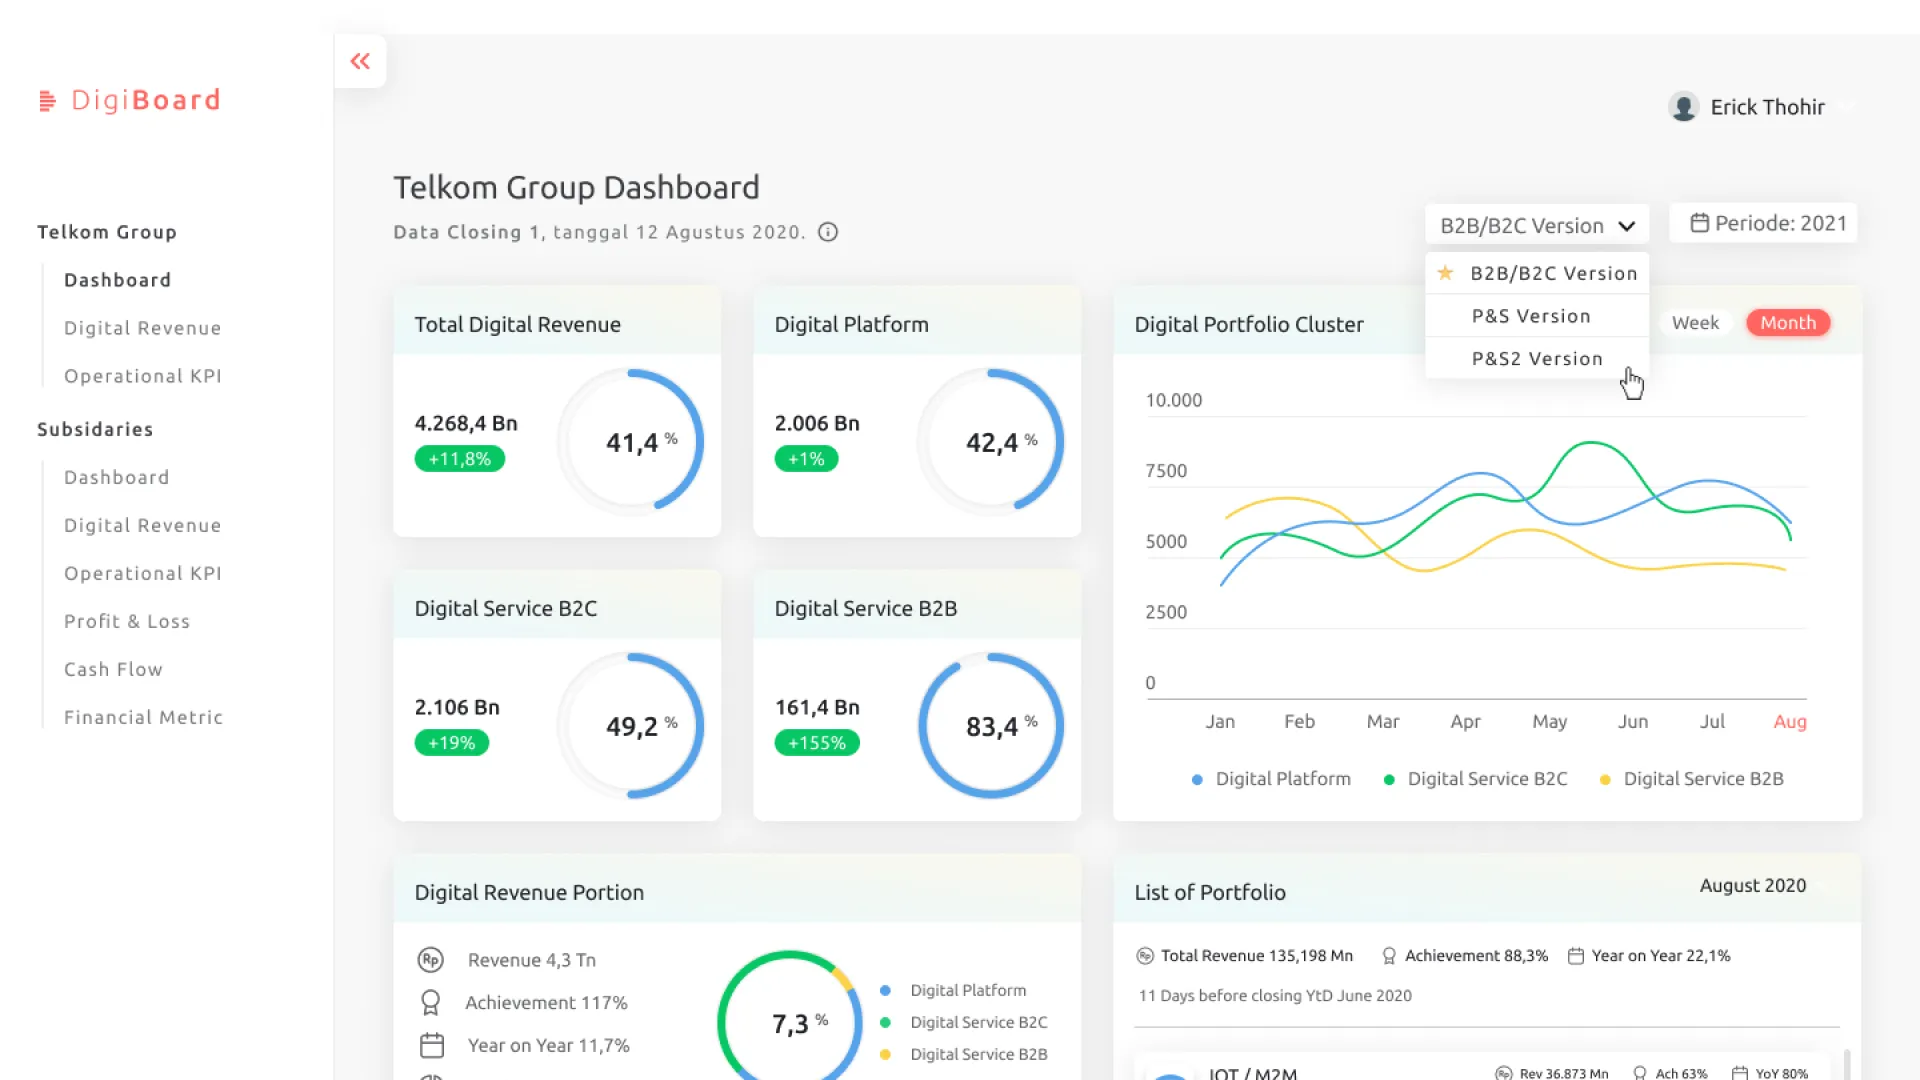Click Telkom Group section header

pyautogui.click(x=107, y=232)
